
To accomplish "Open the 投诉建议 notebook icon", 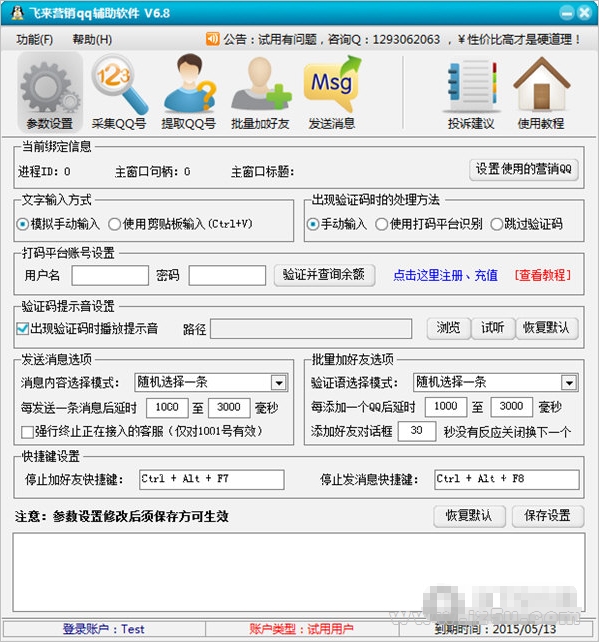I will [471, 93].
